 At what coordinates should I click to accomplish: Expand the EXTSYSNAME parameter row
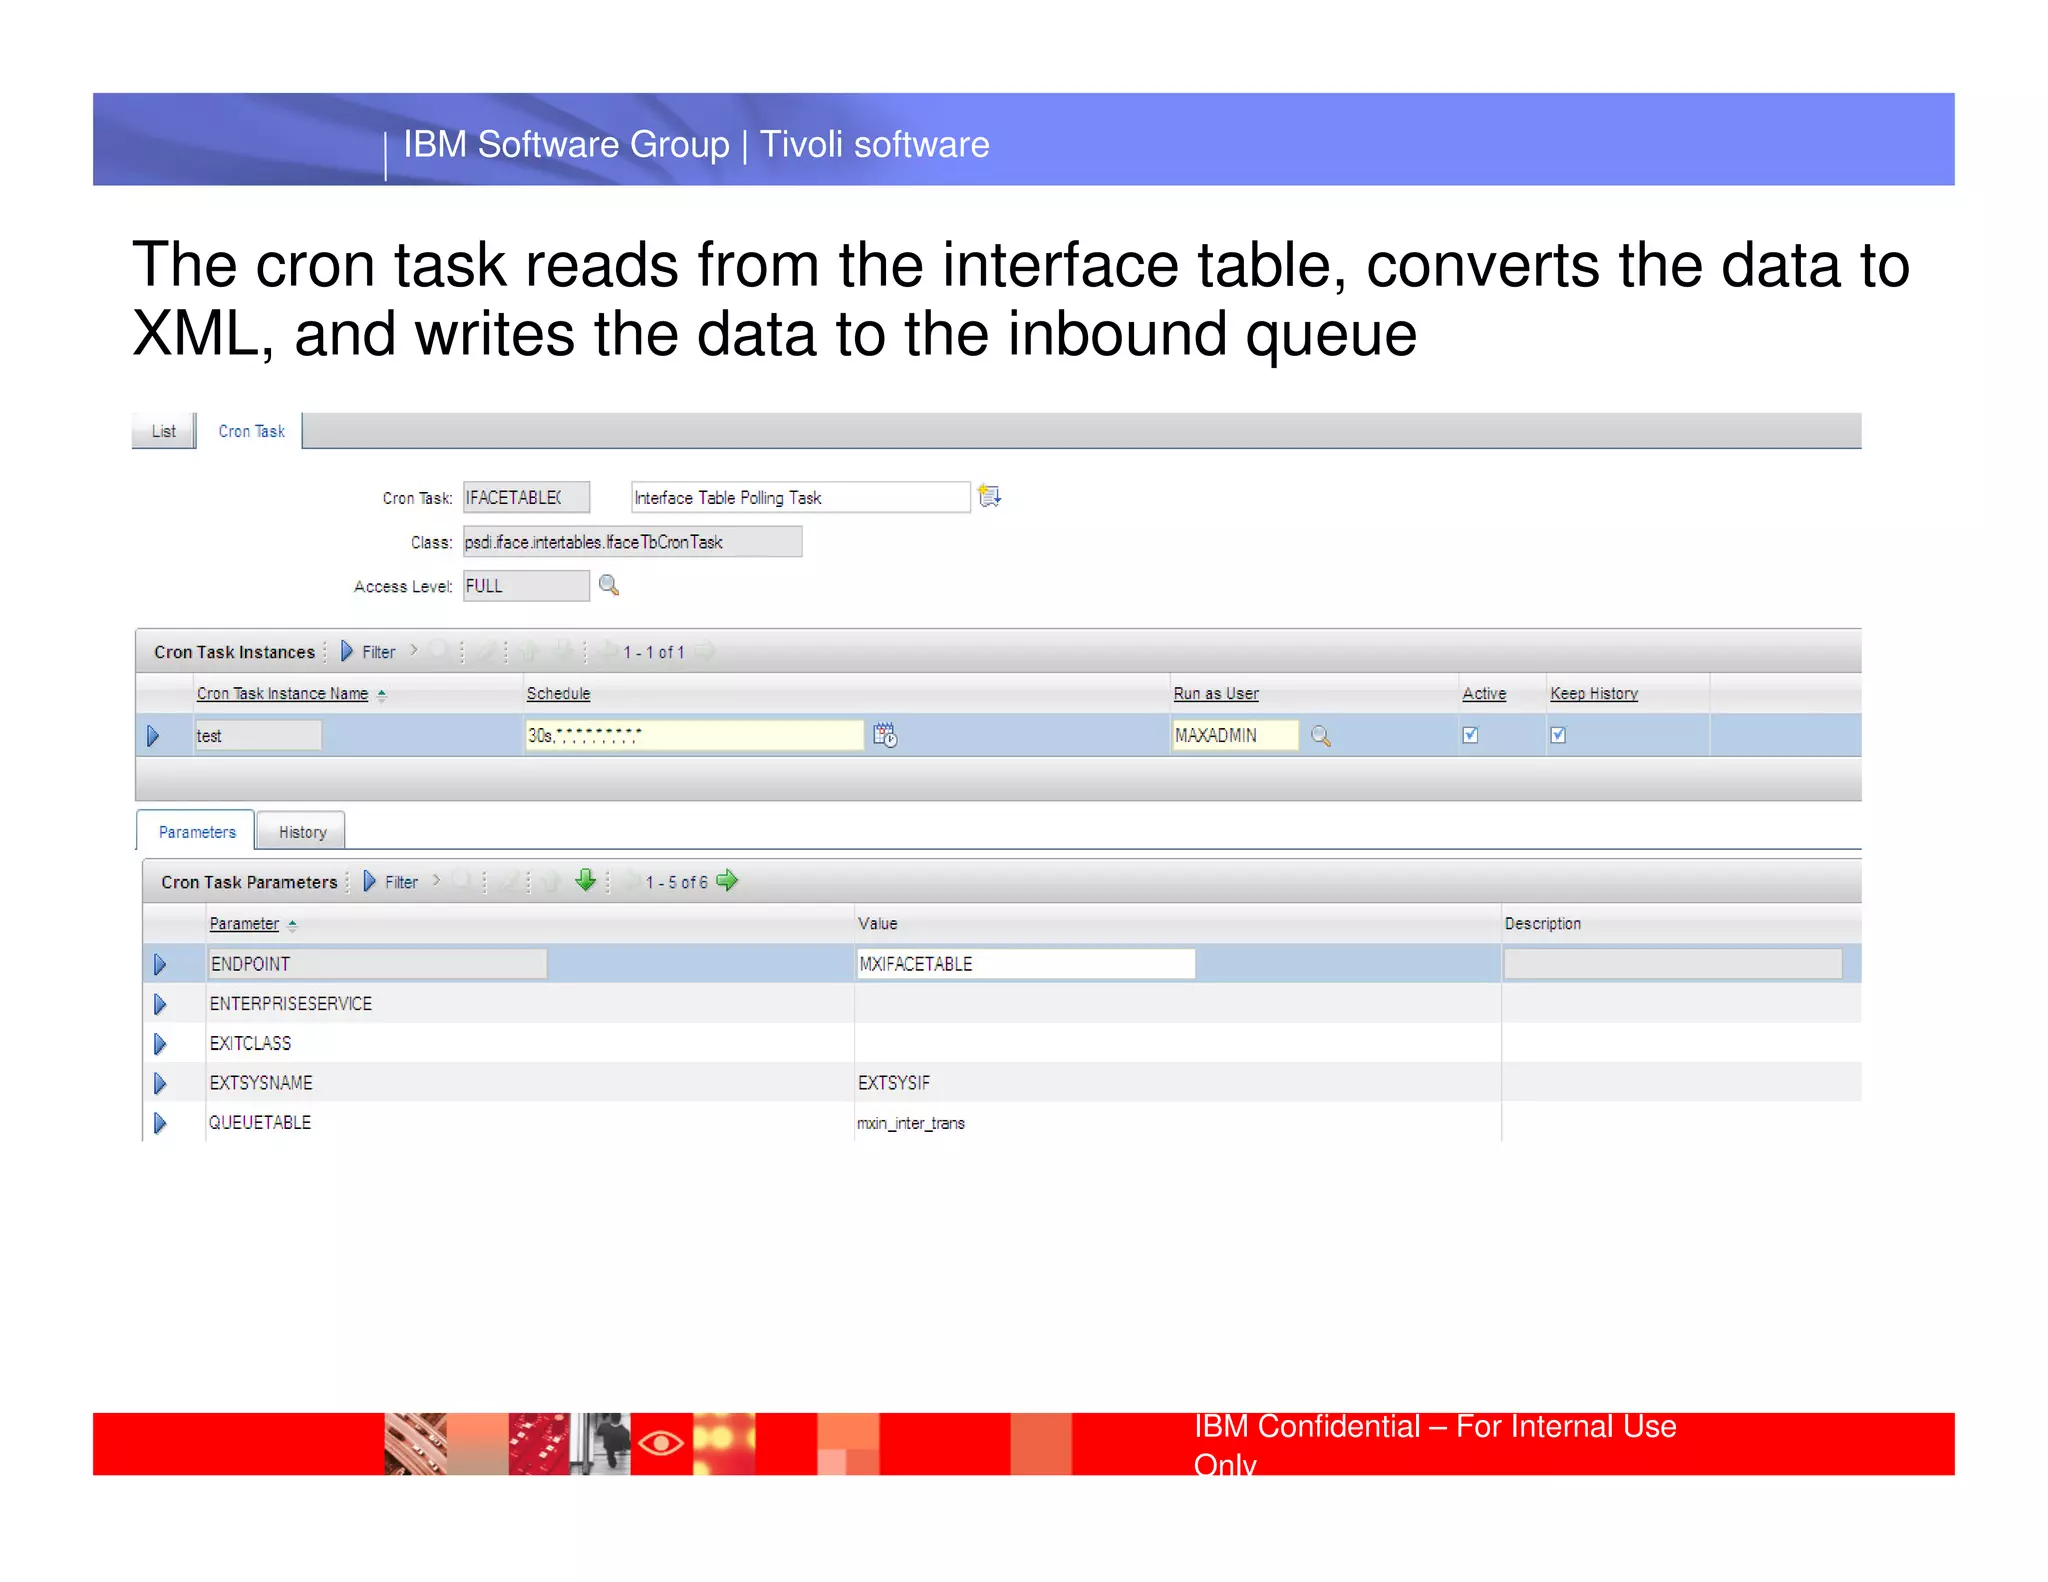(x=160, y=1083)
